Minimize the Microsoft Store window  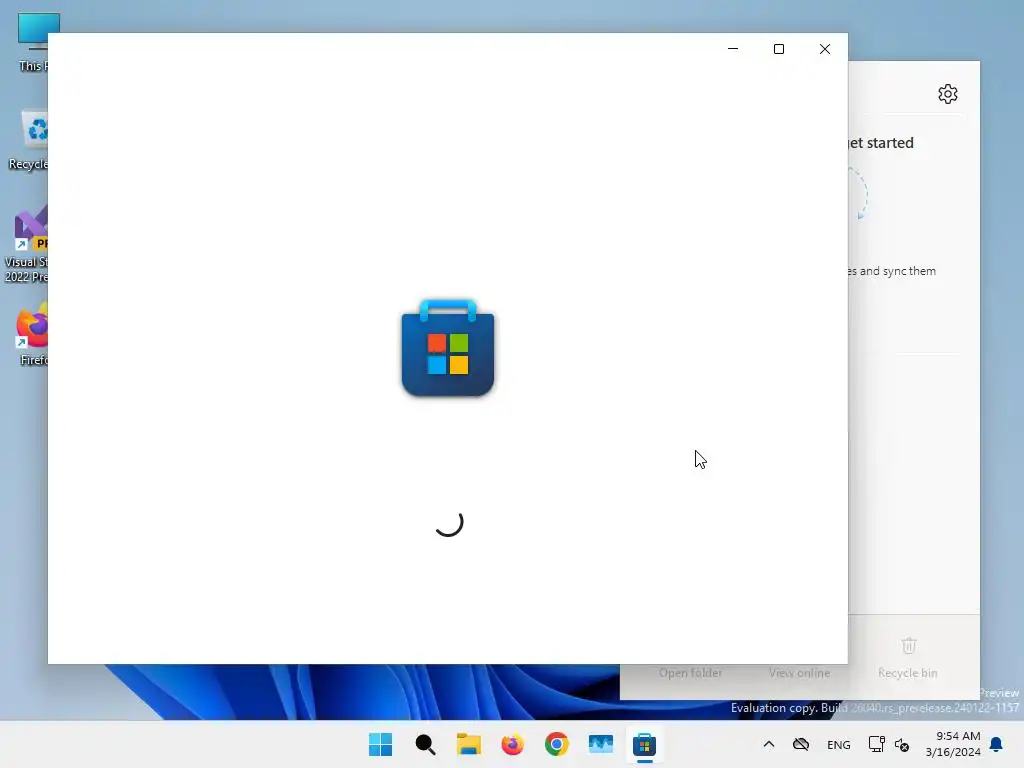tap(733, 49)
